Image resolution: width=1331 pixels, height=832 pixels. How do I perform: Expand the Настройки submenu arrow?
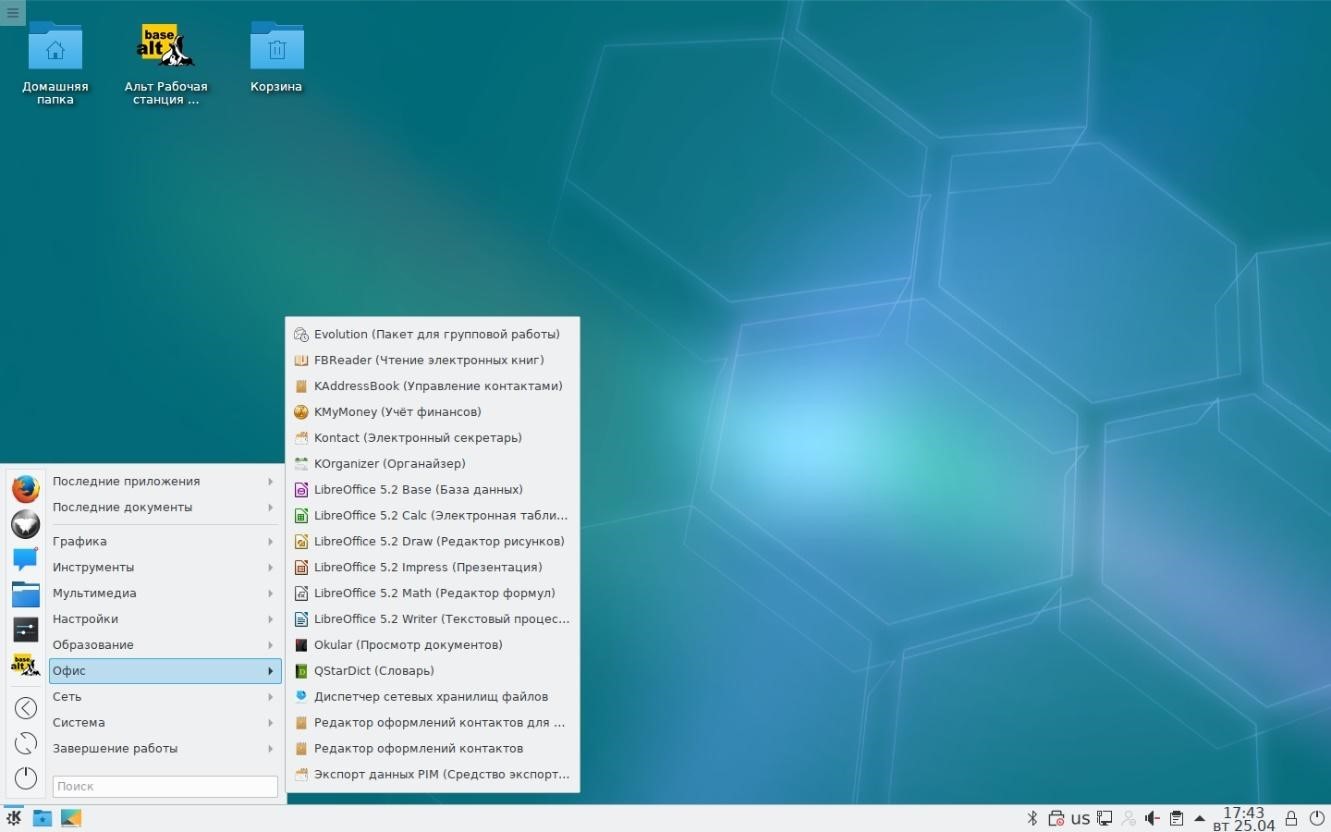pyautogui.click(x=271, y=619)
